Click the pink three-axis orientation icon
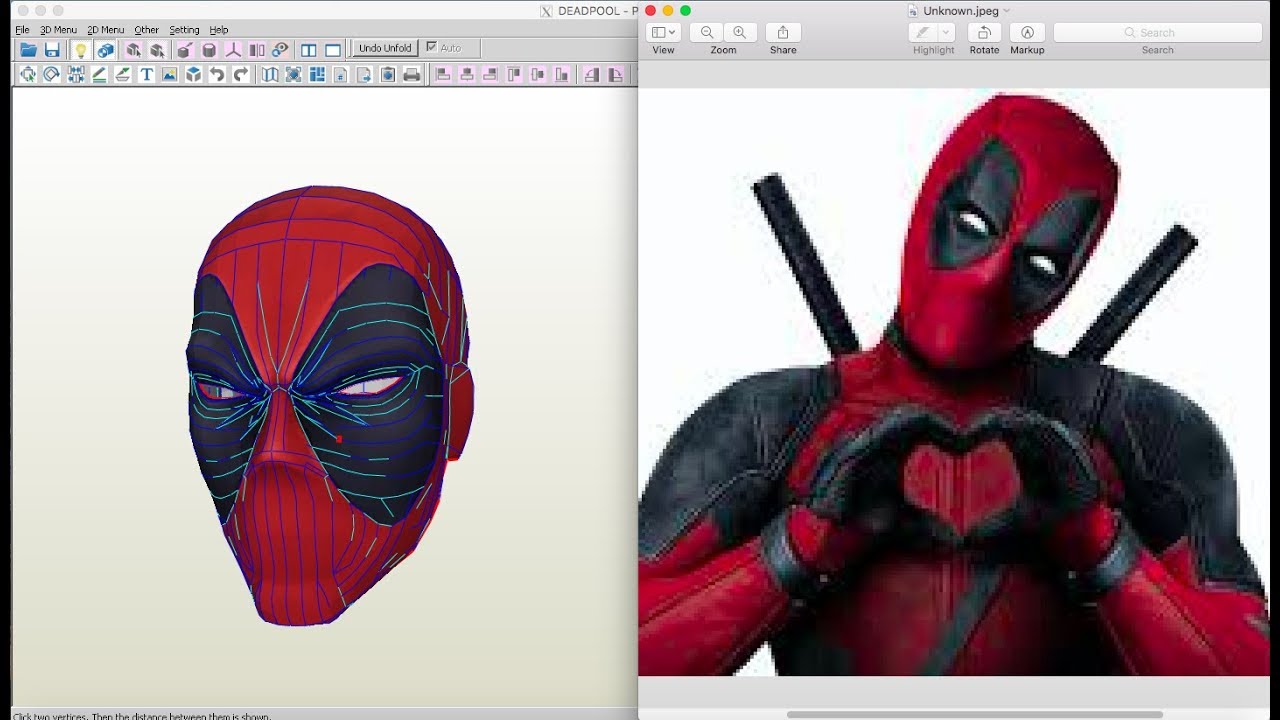The width and height of the screenshot is (1280, 720). [x=233, y=50]
